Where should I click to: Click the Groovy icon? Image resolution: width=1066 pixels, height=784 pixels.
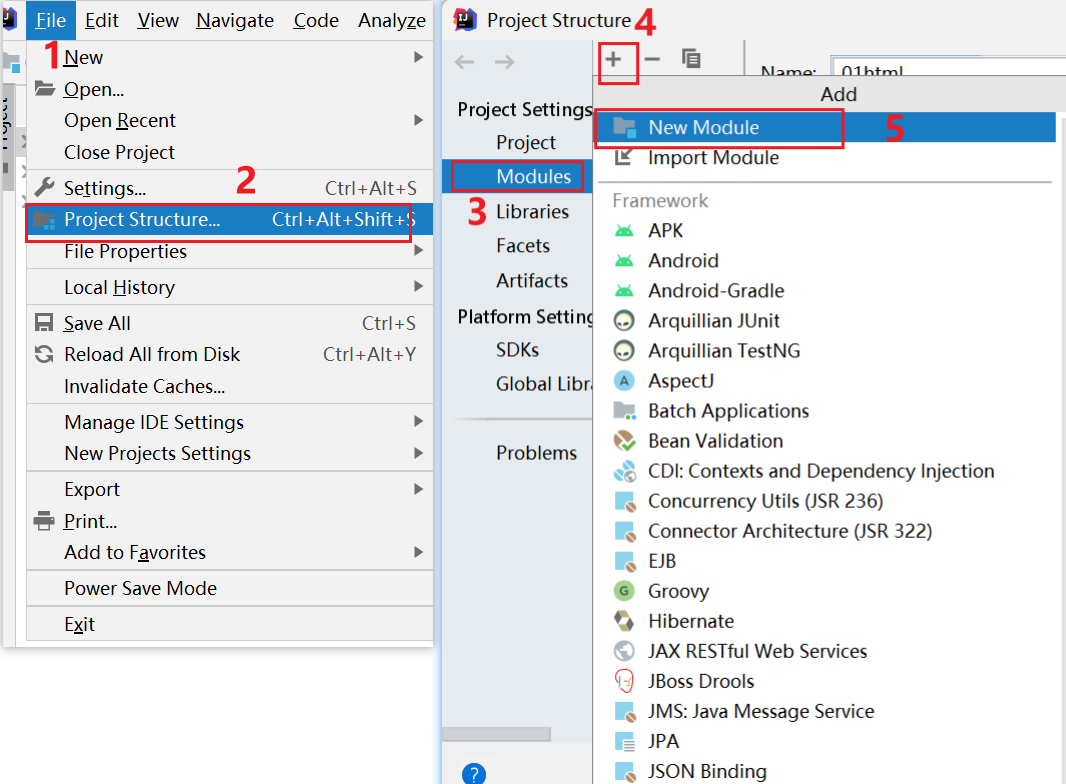pos(624,591)
